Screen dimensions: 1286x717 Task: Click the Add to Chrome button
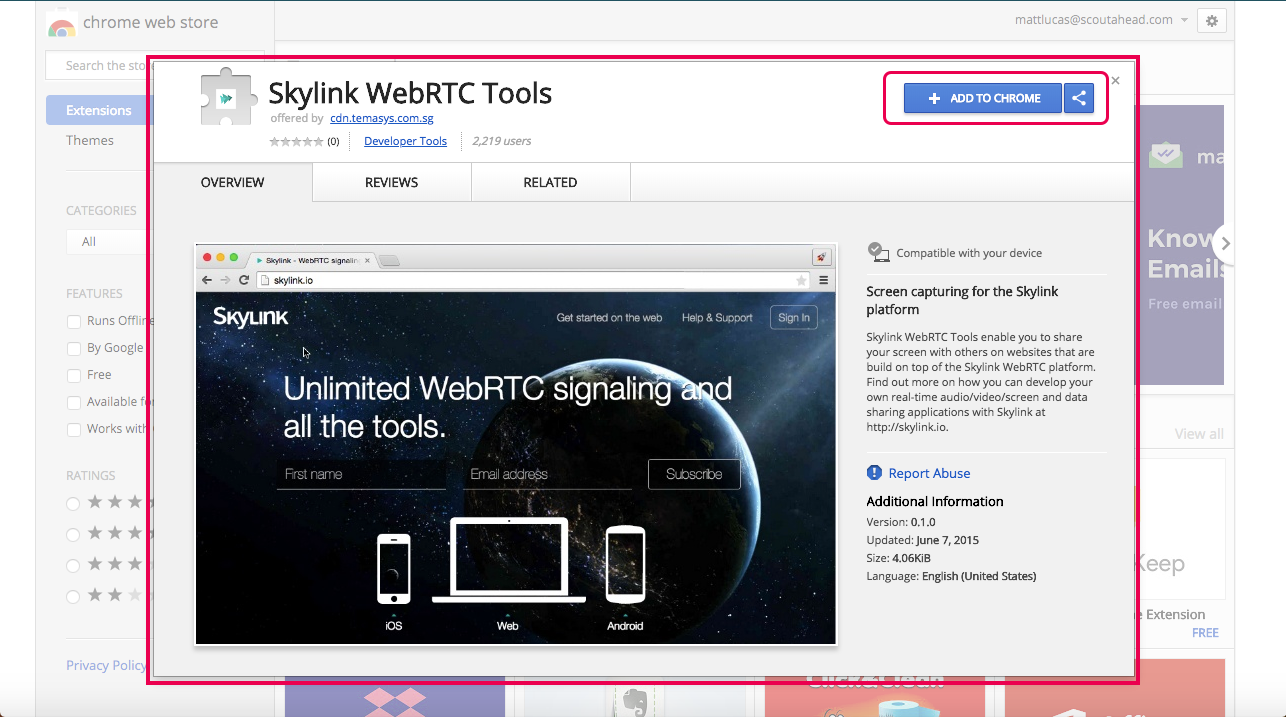(x=983, y=98)
